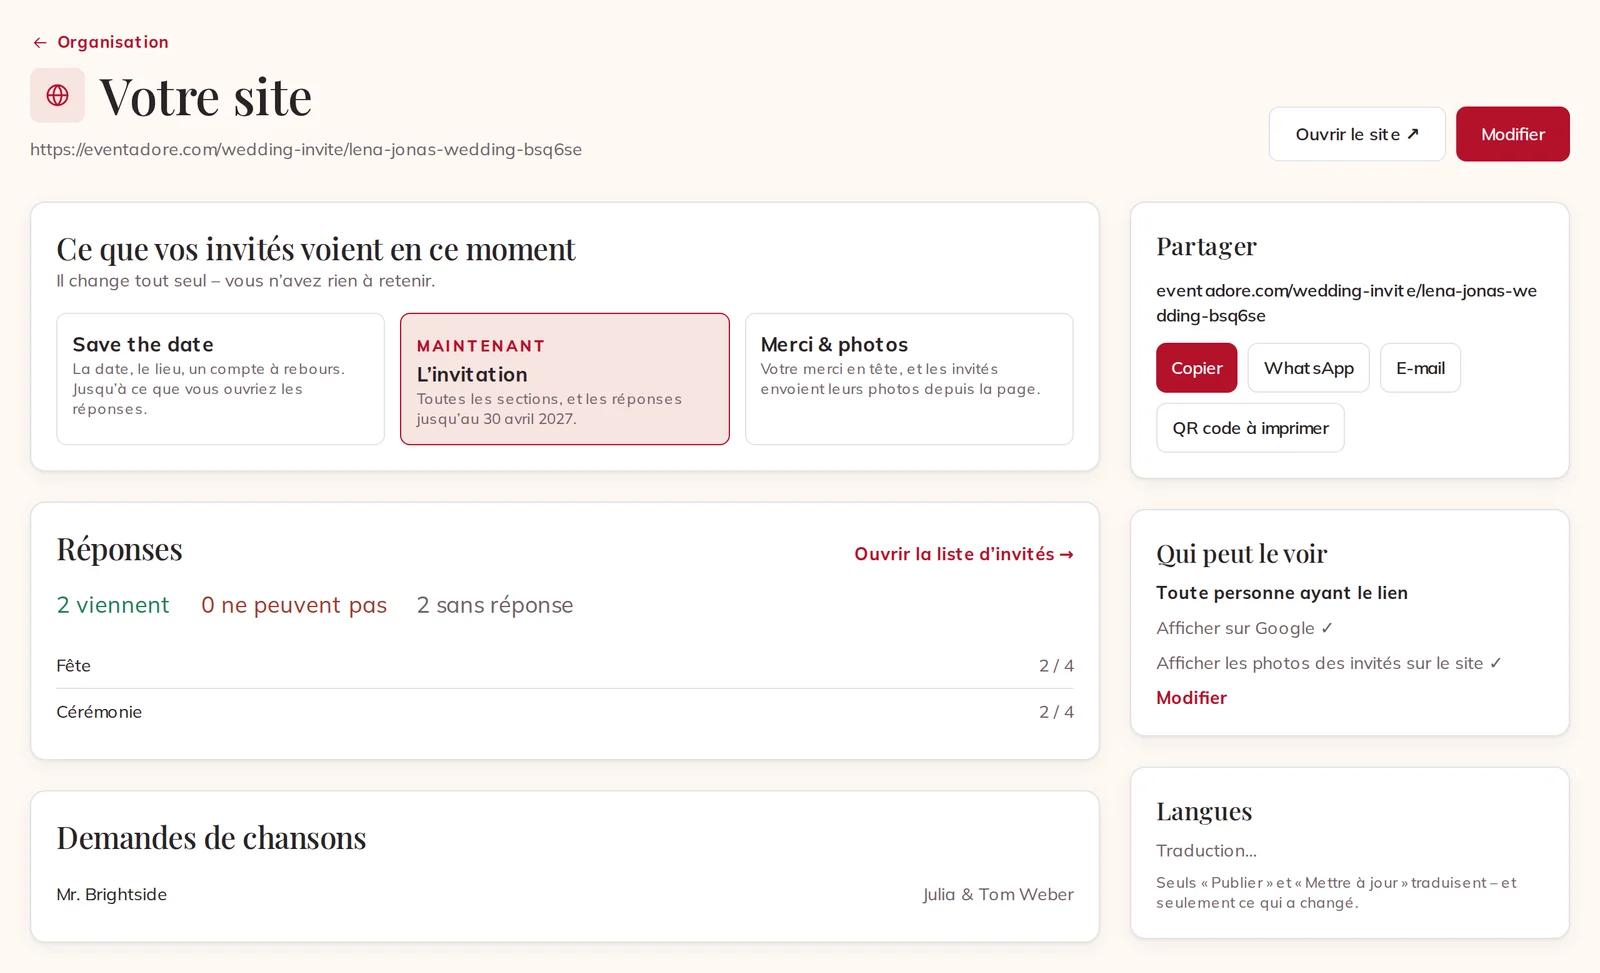1600x973 pixels.
Task: Open the guest list link
Action: click(964, 554)
